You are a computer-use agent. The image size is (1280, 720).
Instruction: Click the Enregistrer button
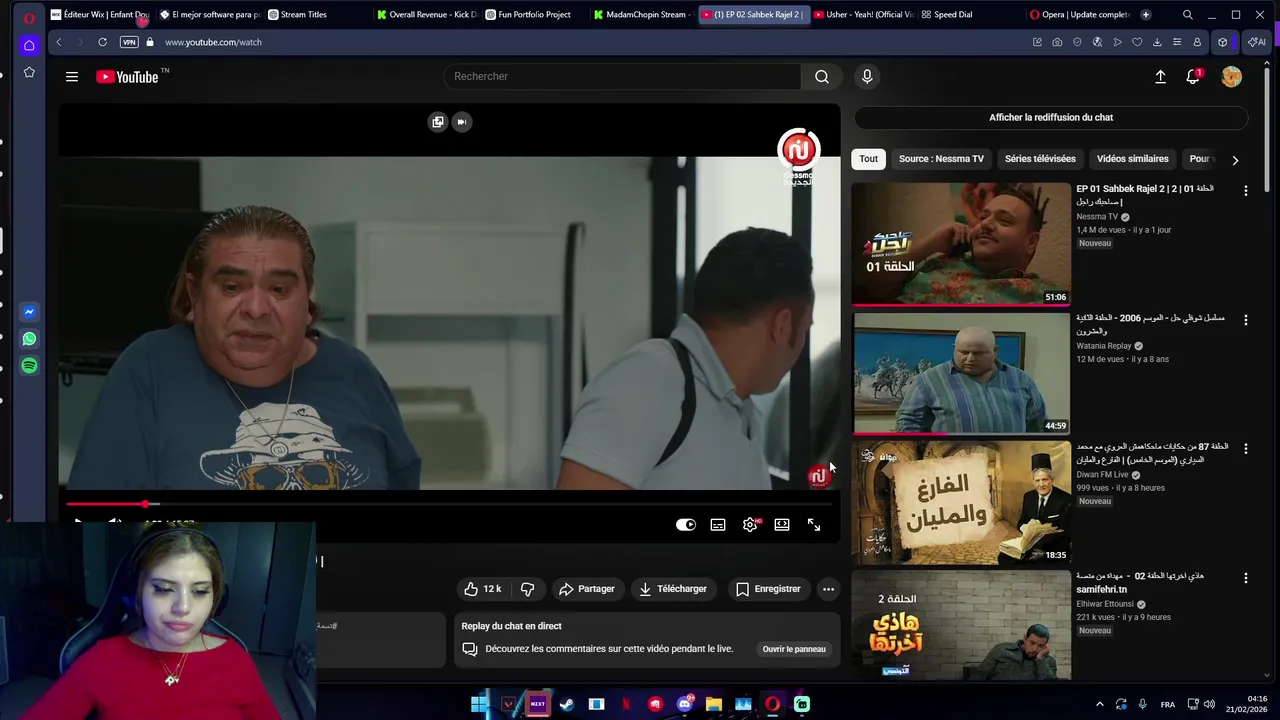point(768,589)
